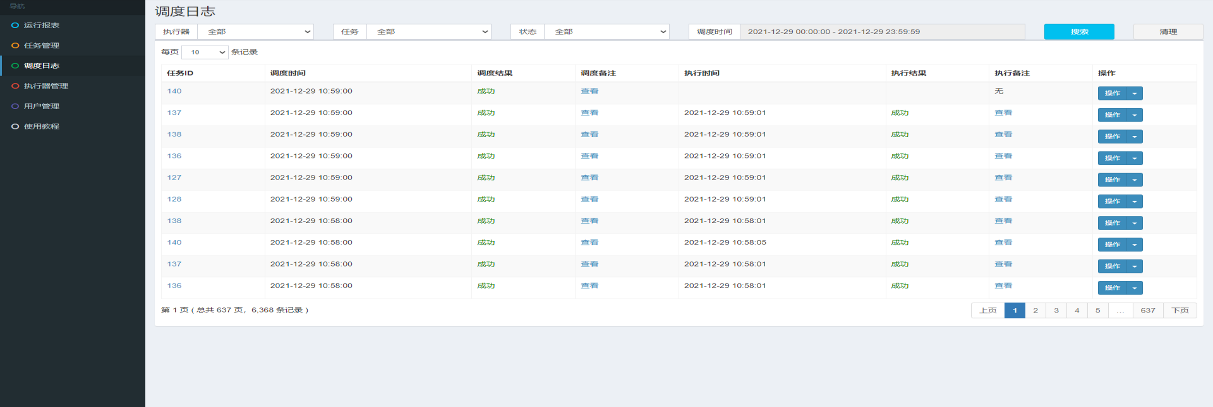Jump to last page 637

(x=1148, y=310)
